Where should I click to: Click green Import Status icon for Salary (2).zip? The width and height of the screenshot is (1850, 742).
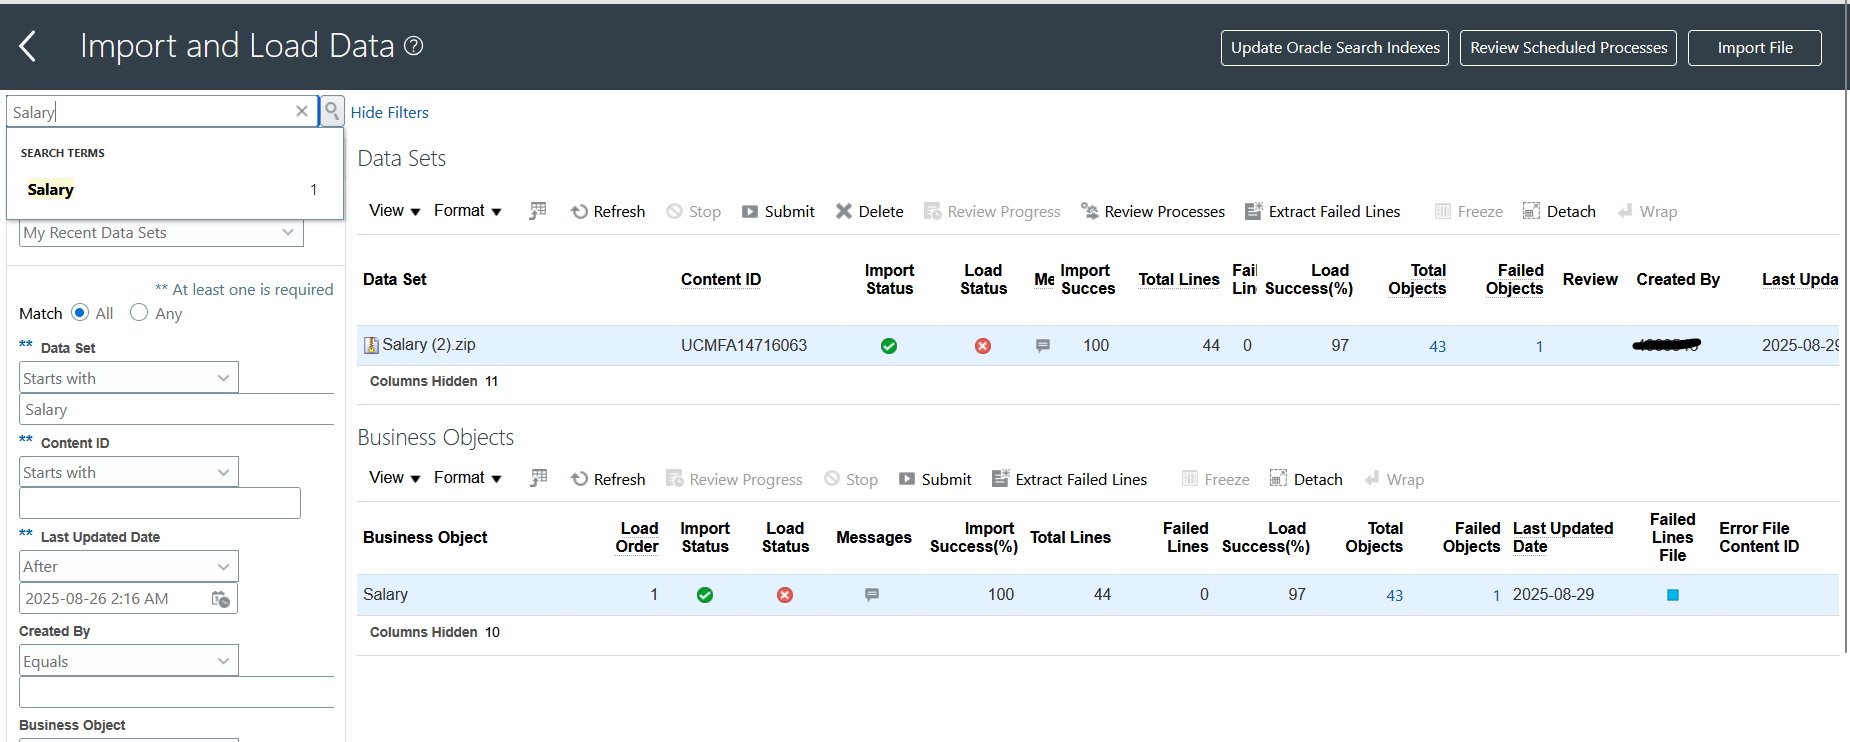889,346
